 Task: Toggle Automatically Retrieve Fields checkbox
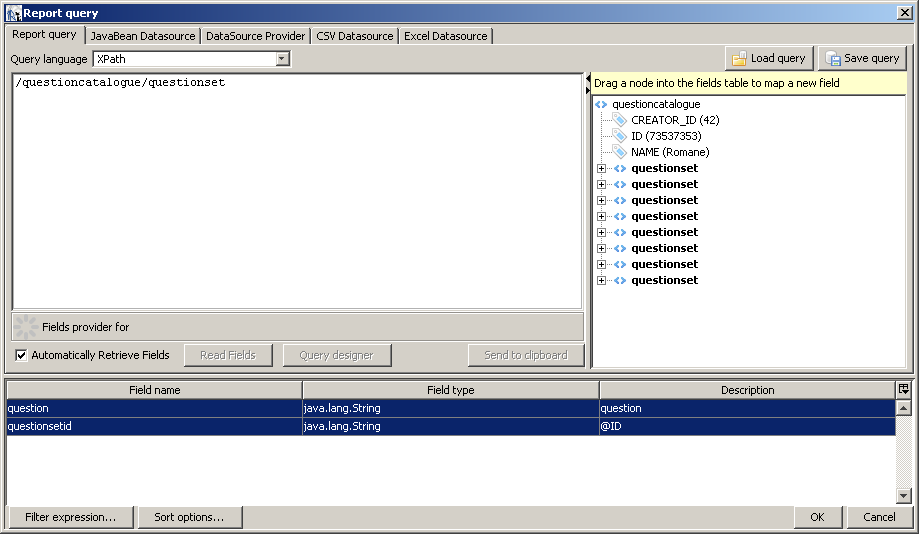coord(21,355)
